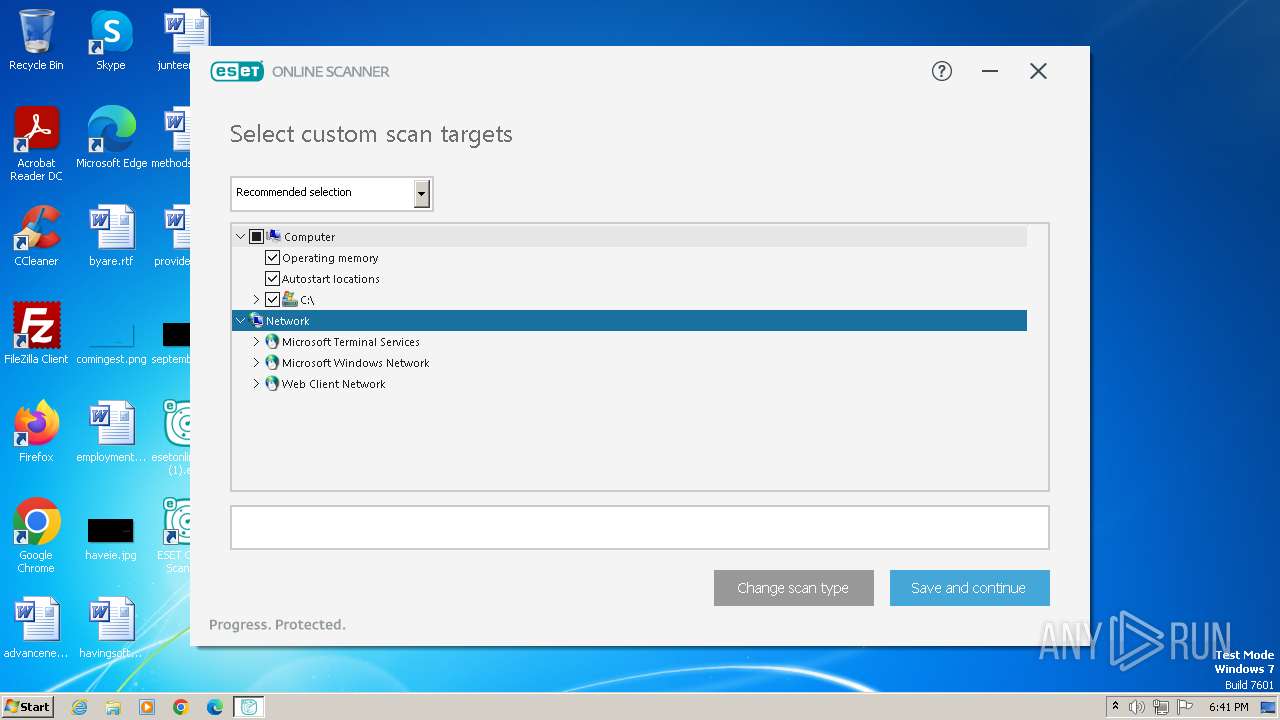Open Recycle Bin on the desktop

[x=36, y=40]
